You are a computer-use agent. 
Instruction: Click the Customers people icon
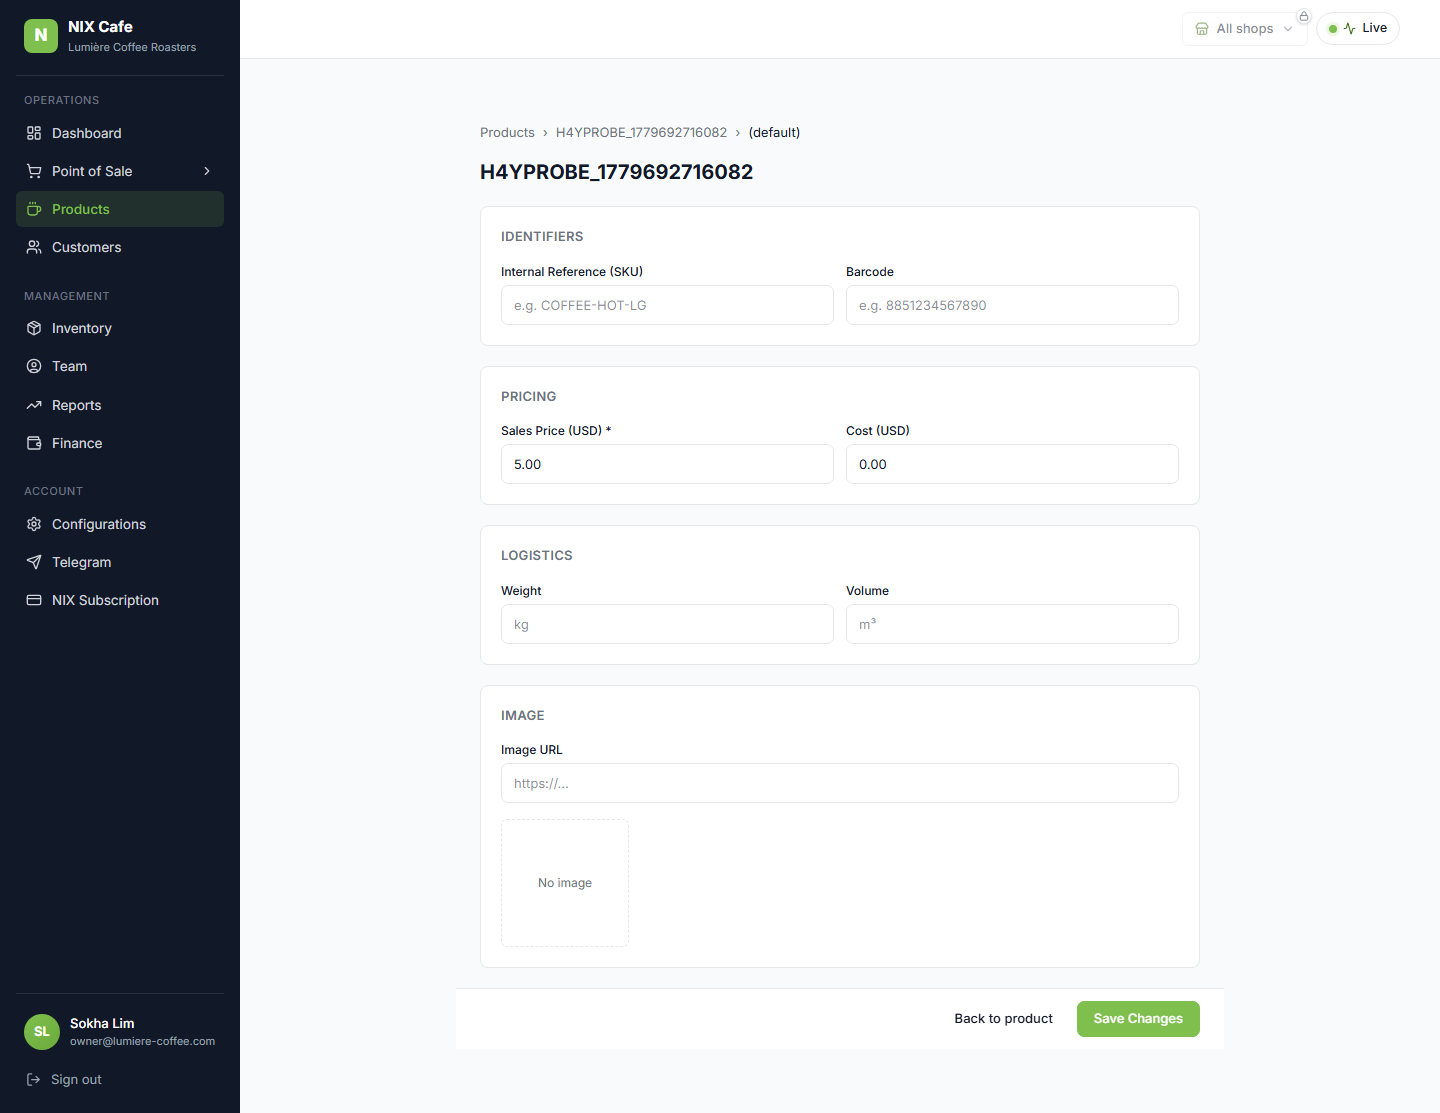coord(34,247)
